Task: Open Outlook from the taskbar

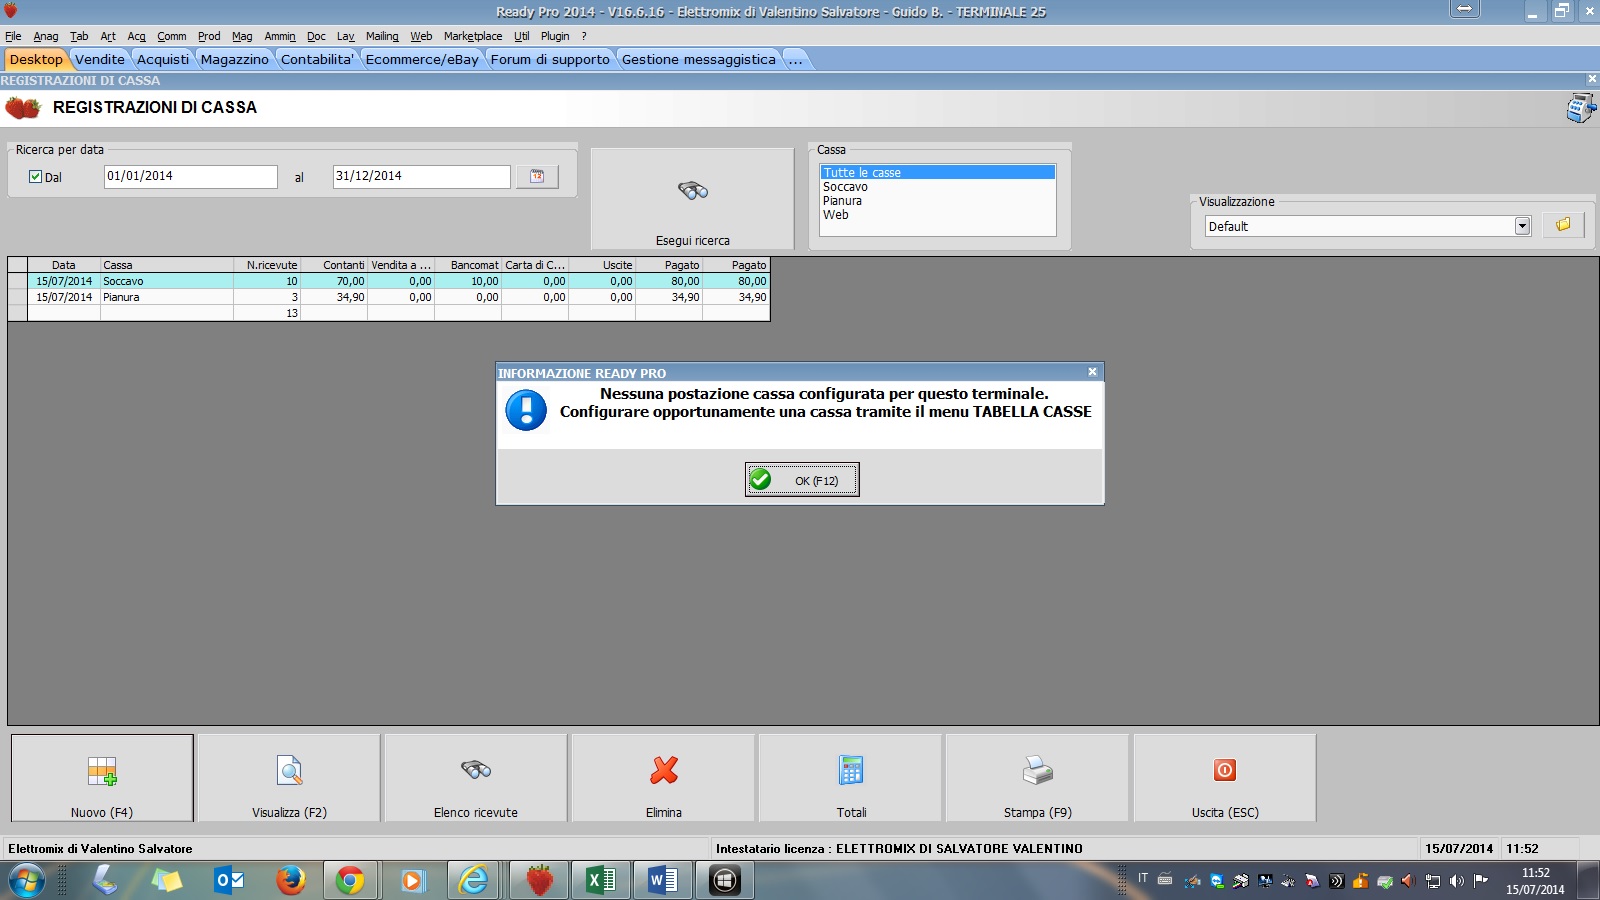Action: click(x=229, y=881)
